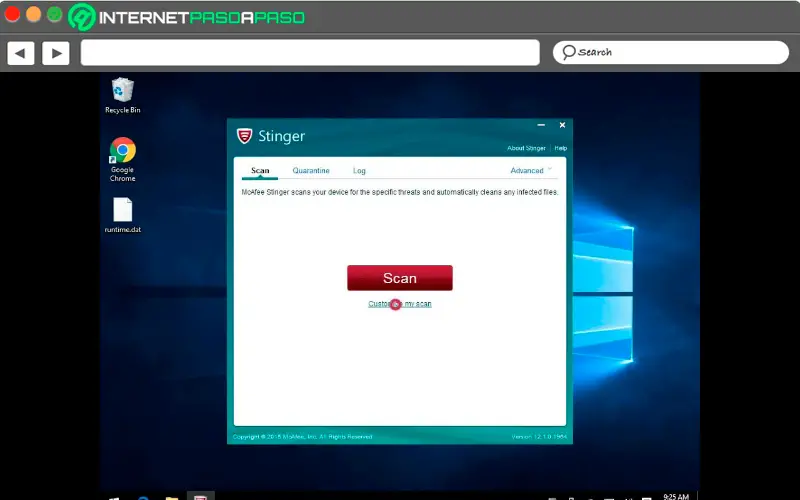Open the Quarantine tab
Screen dimensions: 800x500
[x=311, y=170]
